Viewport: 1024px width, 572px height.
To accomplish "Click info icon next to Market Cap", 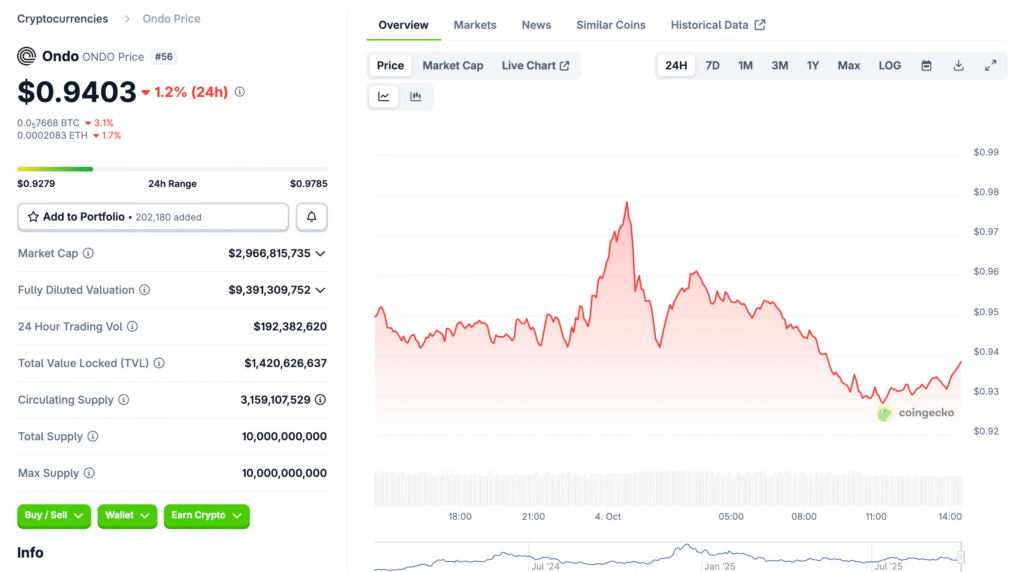I will 88,254.
